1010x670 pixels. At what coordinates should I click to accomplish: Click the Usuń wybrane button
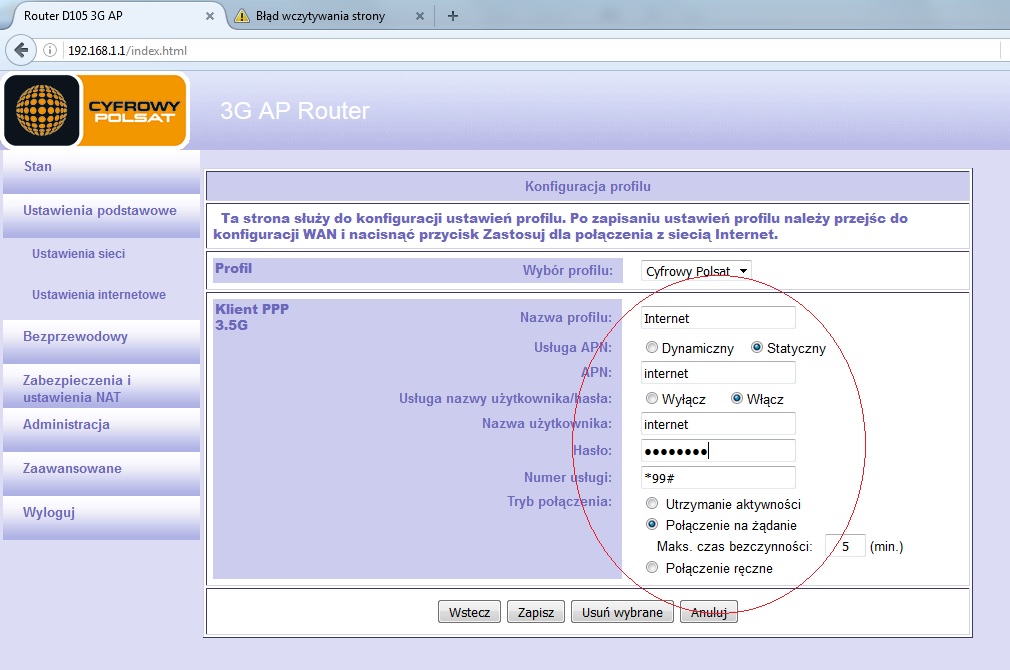click(x=622, y=612)
